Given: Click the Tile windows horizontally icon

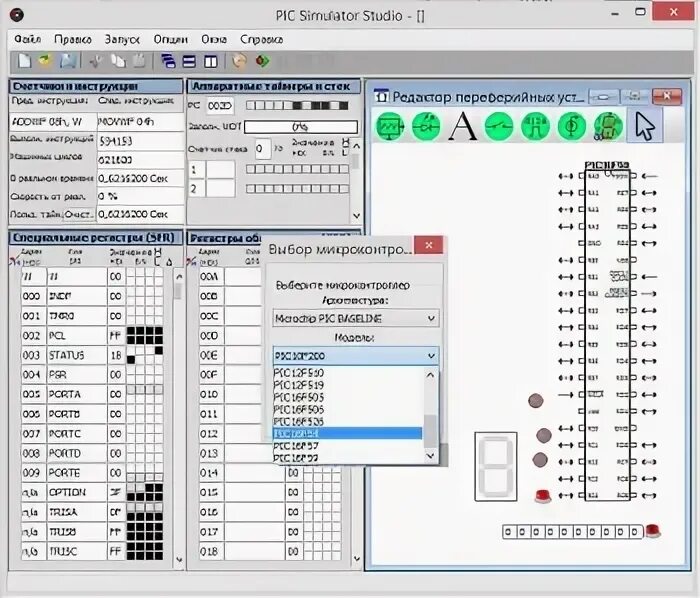Looking at the screenshot, I should (x=189, y=61).
